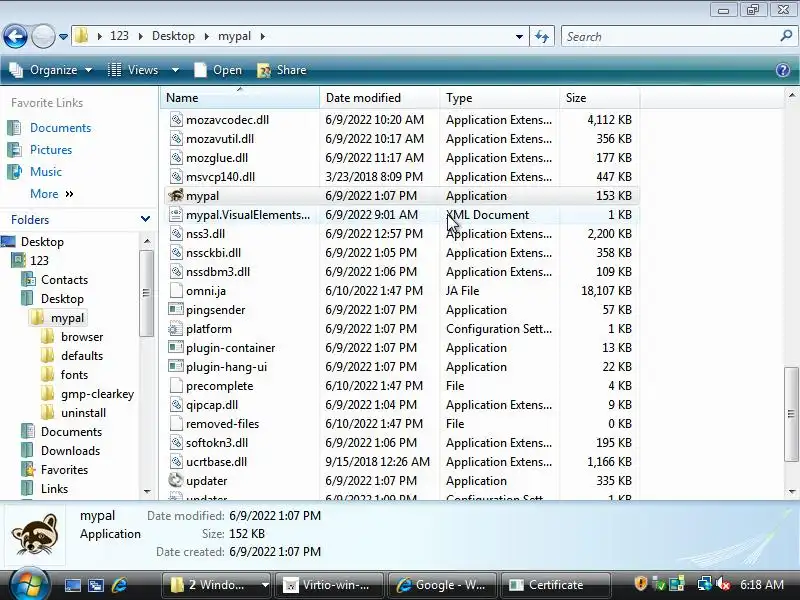Select the nss3.dll file name
Image resolution: width=800 pixels, height=600 pixels.
(x=205, y=234)
